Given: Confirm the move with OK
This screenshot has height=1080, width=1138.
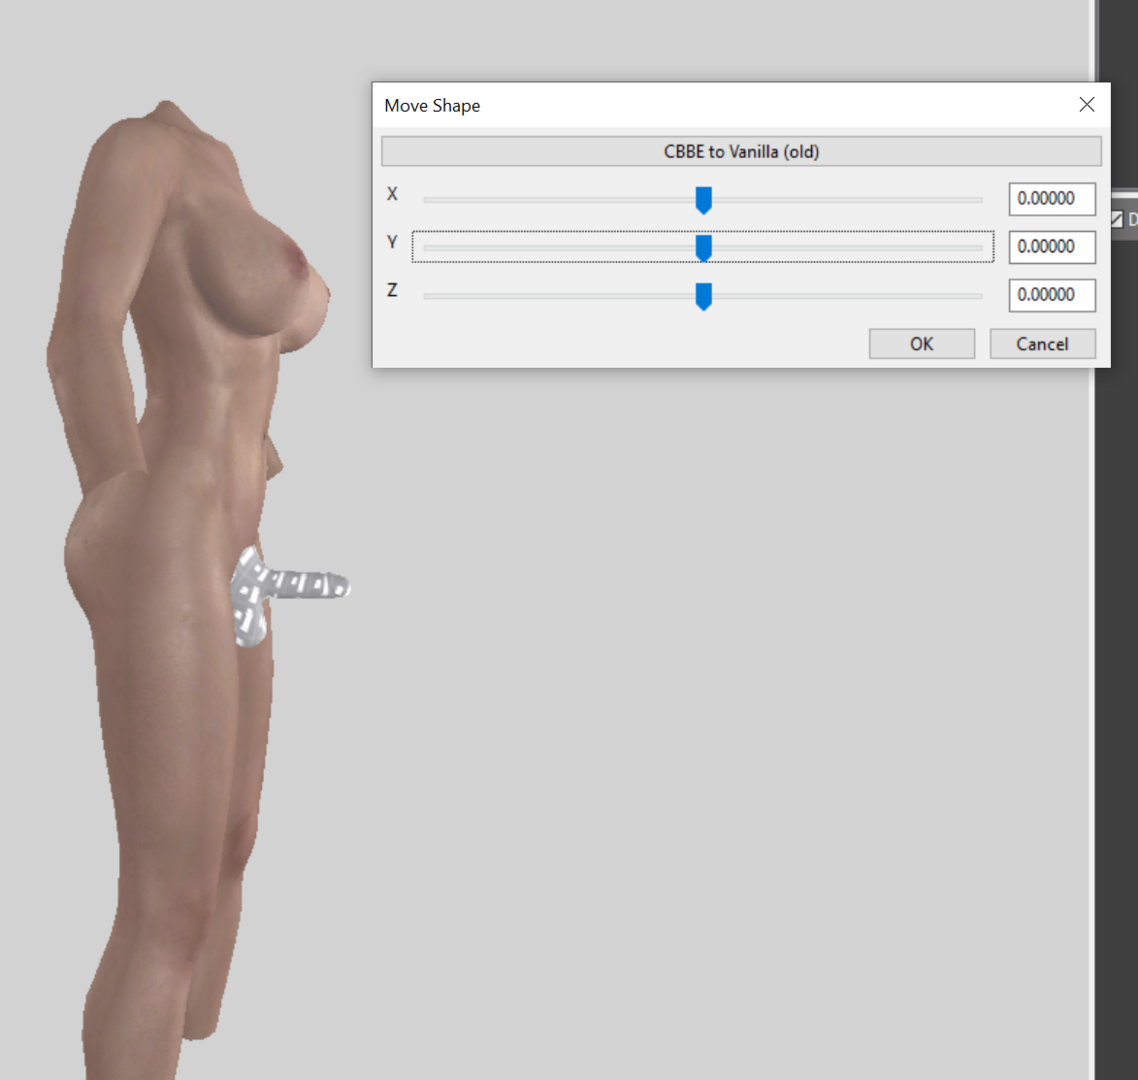Looking at the screenshot, I should pos(922,344).
